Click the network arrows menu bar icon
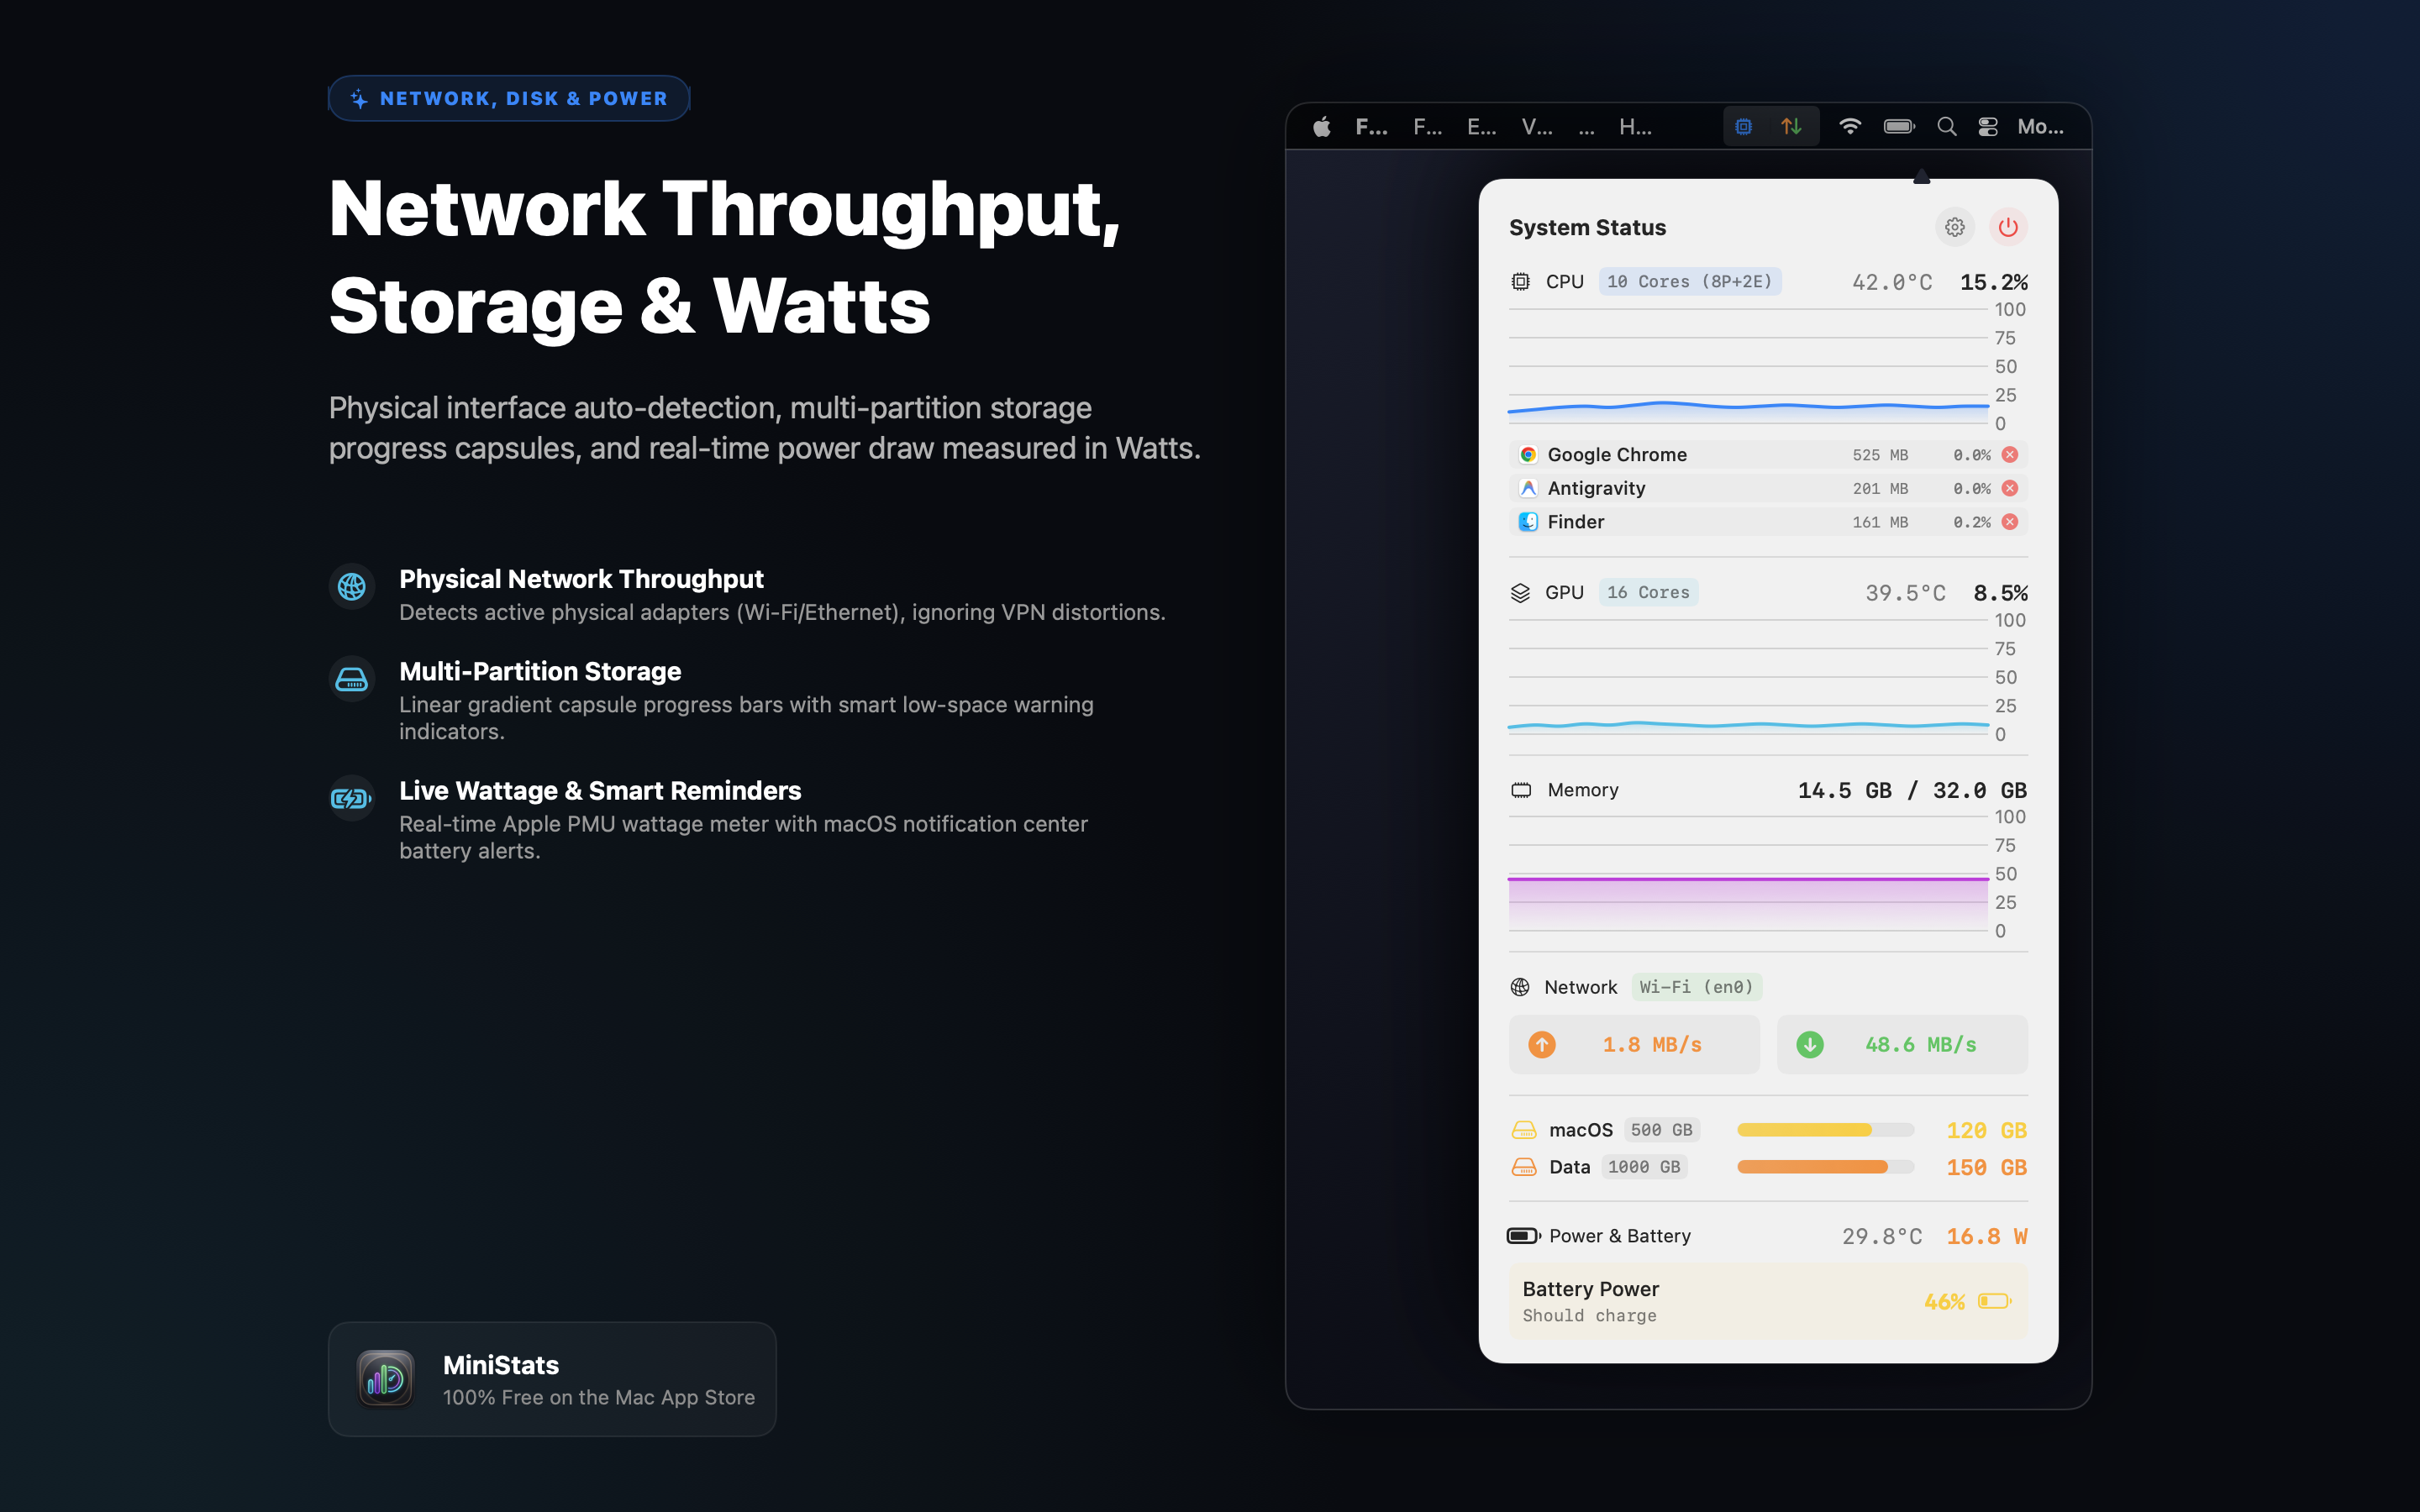 pyautogui.click(x=1791, y=127)
